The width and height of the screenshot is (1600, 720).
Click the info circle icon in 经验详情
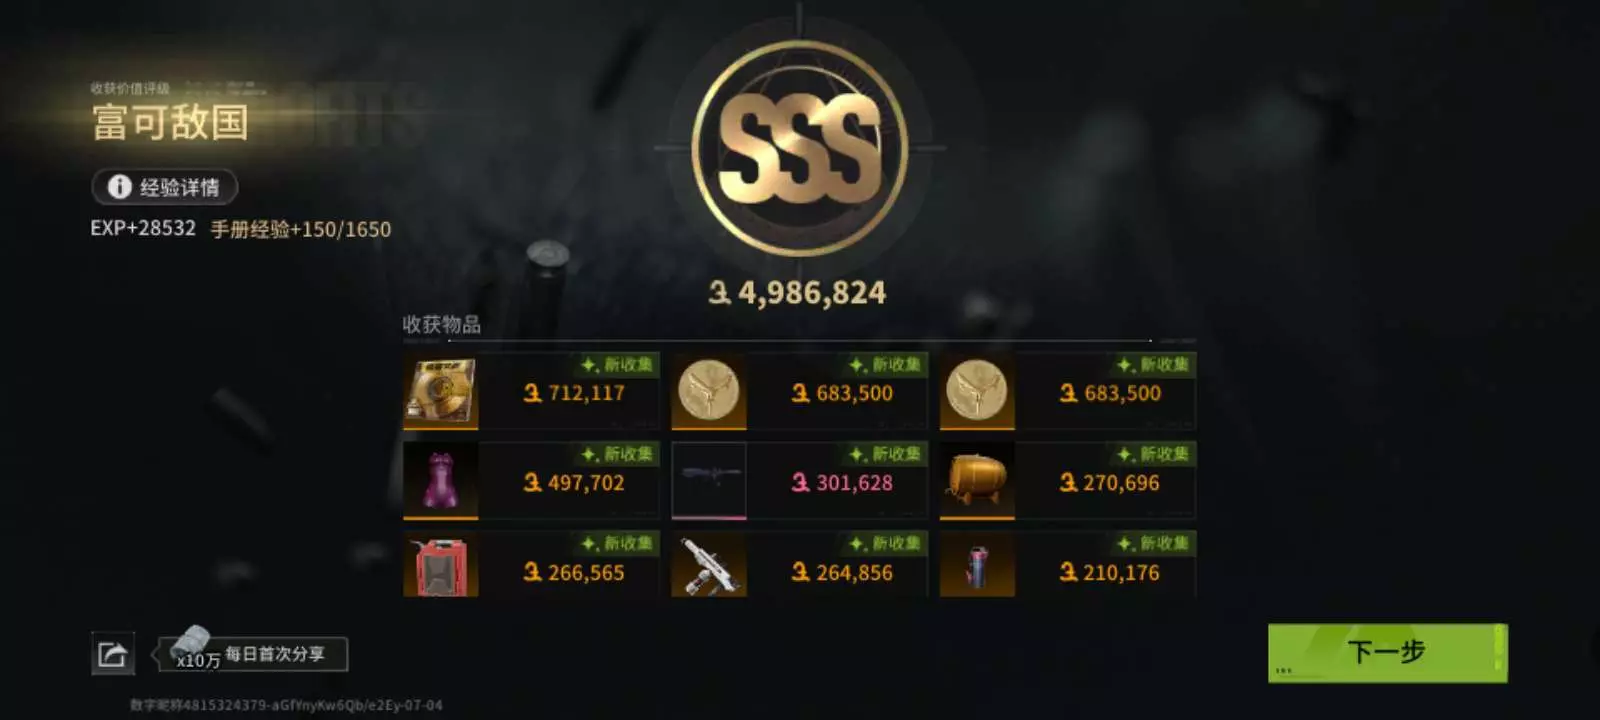click(x=120, y=187)
